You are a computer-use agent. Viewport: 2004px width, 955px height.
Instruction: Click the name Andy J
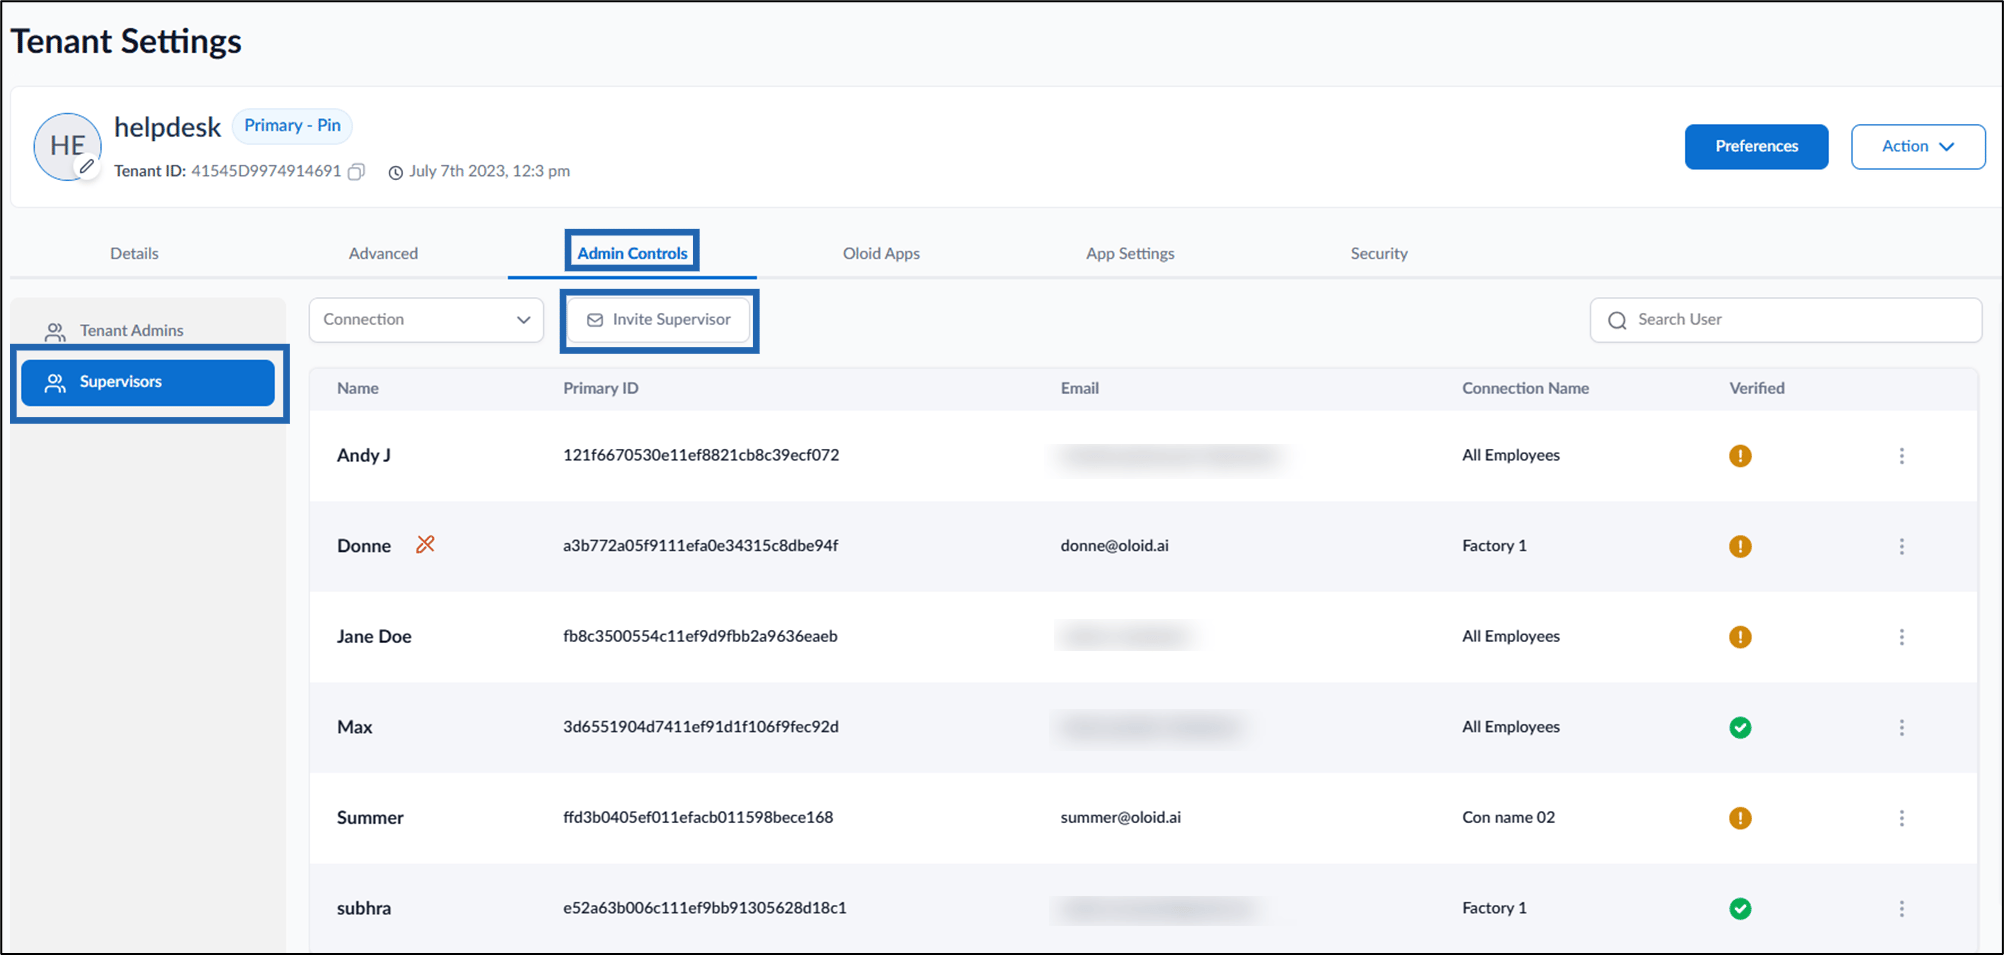coord(364,455)
